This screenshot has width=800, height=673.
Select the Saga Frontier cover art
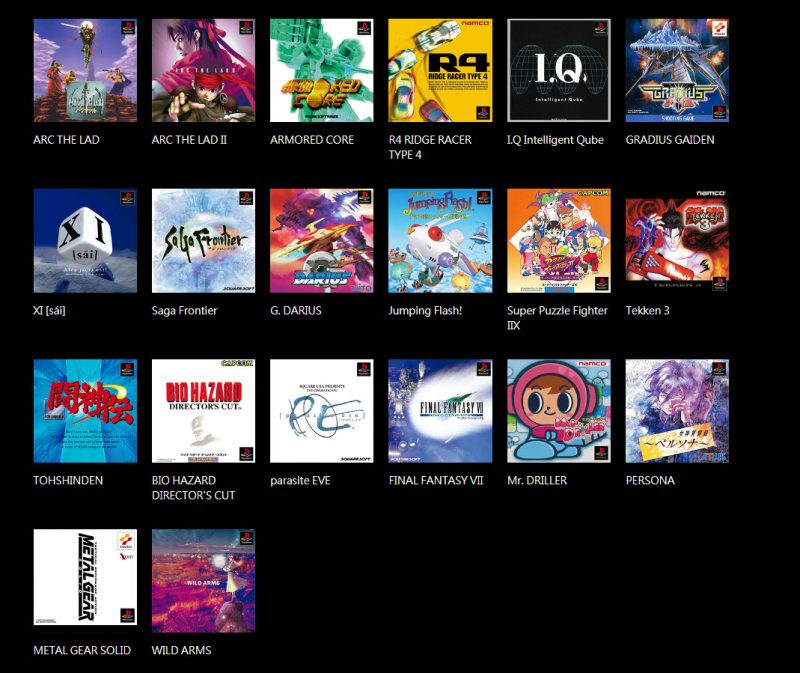(x=204, y=241)
